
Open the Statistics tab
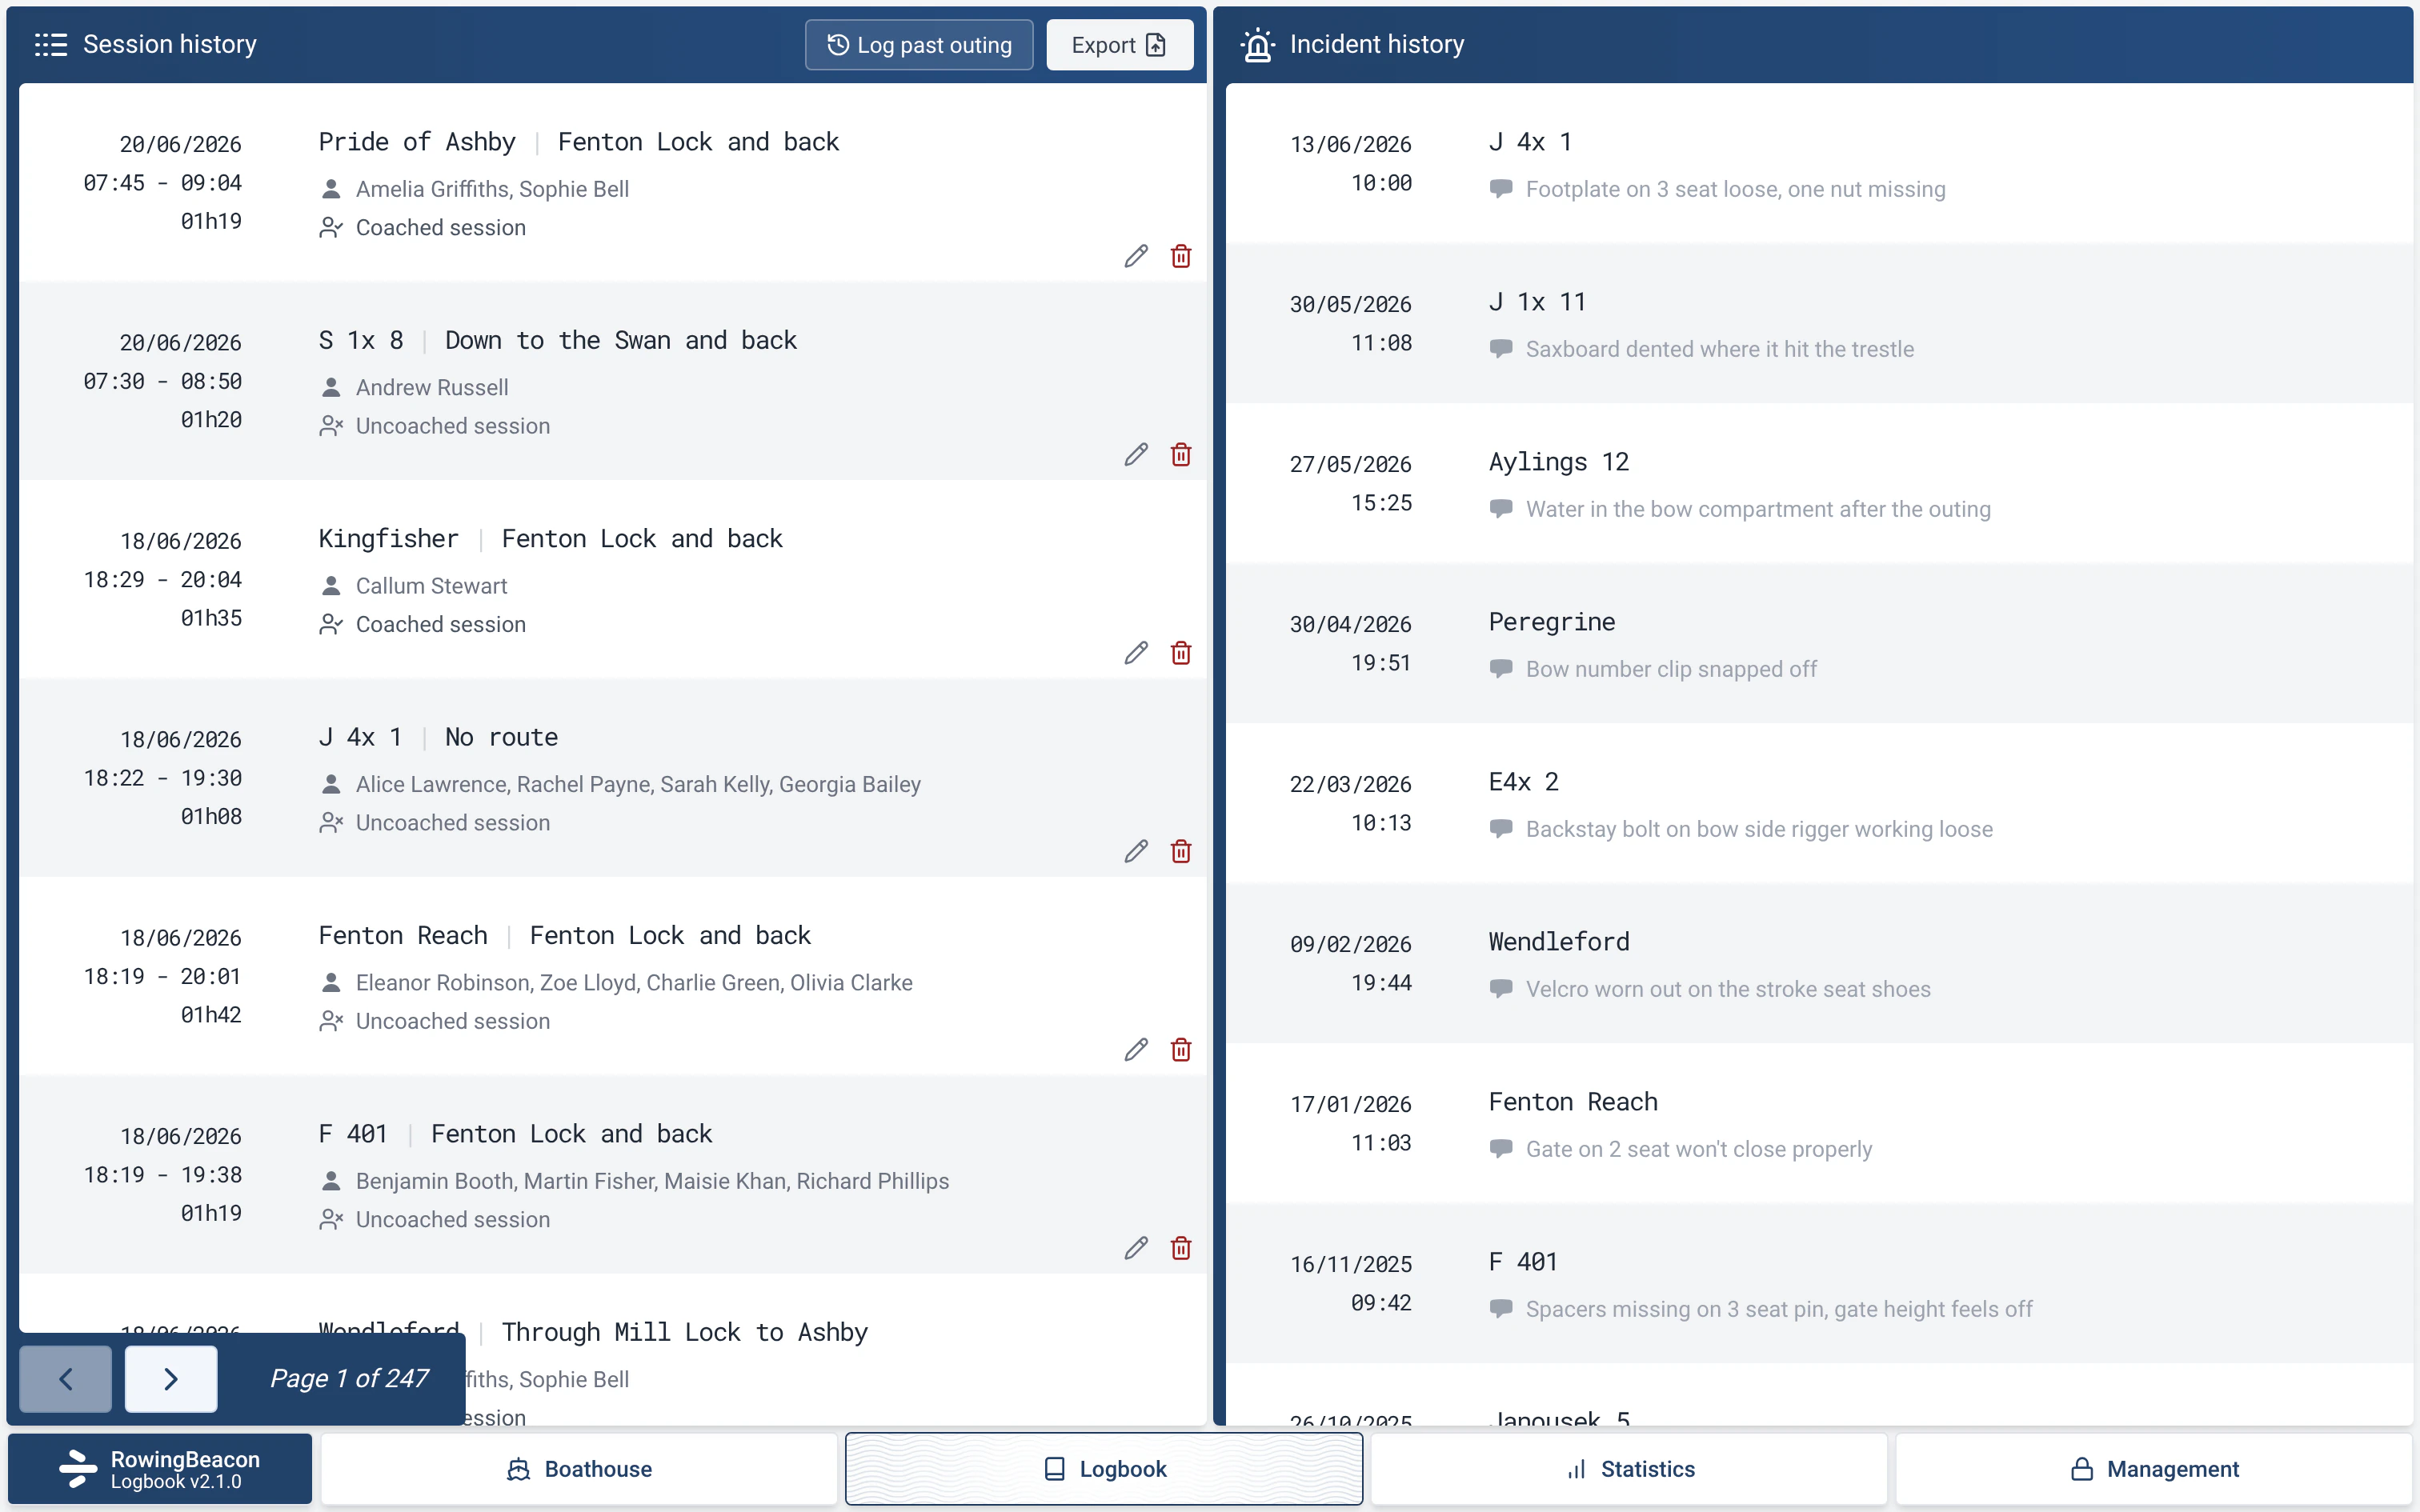tap(1629, 1469)
